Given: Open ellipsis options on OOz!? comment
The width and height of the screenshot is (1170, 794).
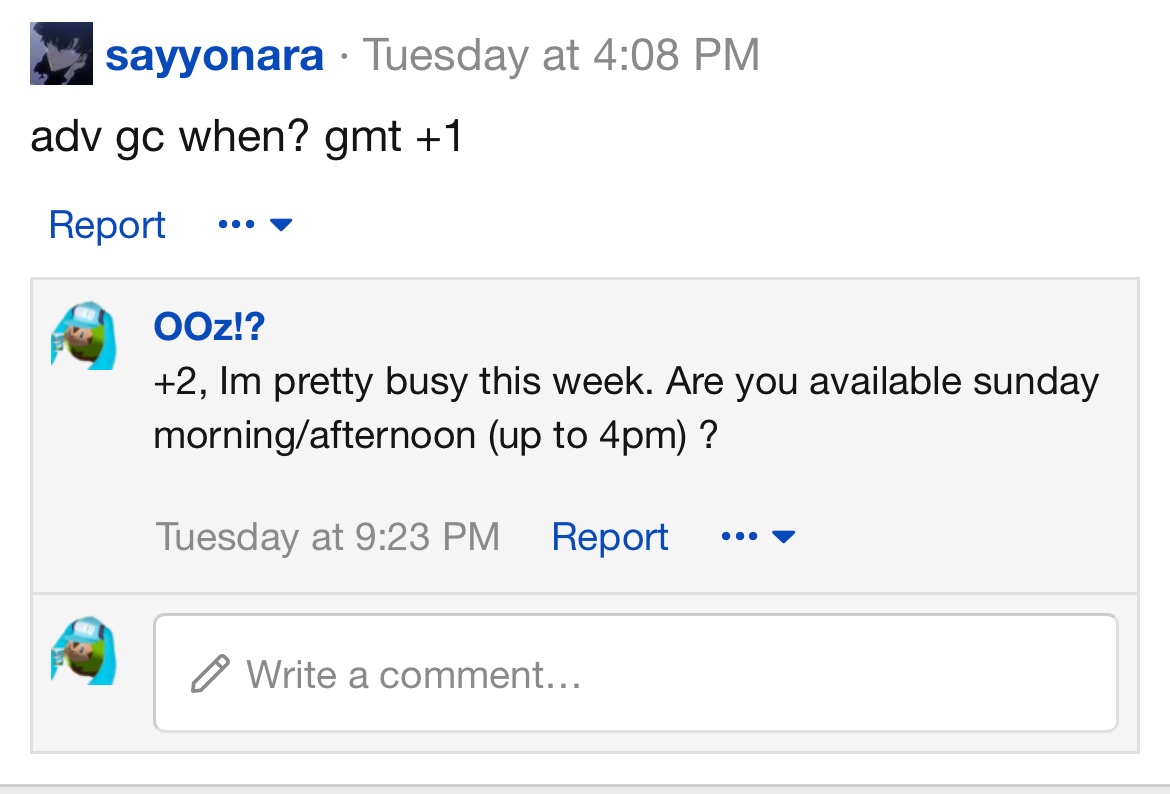Looking at the screenshot, I should click(739, 536).
